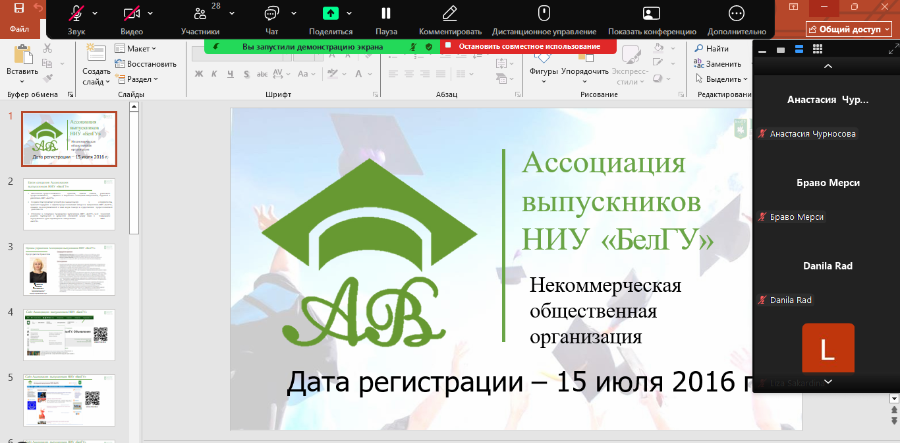Expand Вставить paste options arrow
900x443 pixels.
(x=22, y=81)
